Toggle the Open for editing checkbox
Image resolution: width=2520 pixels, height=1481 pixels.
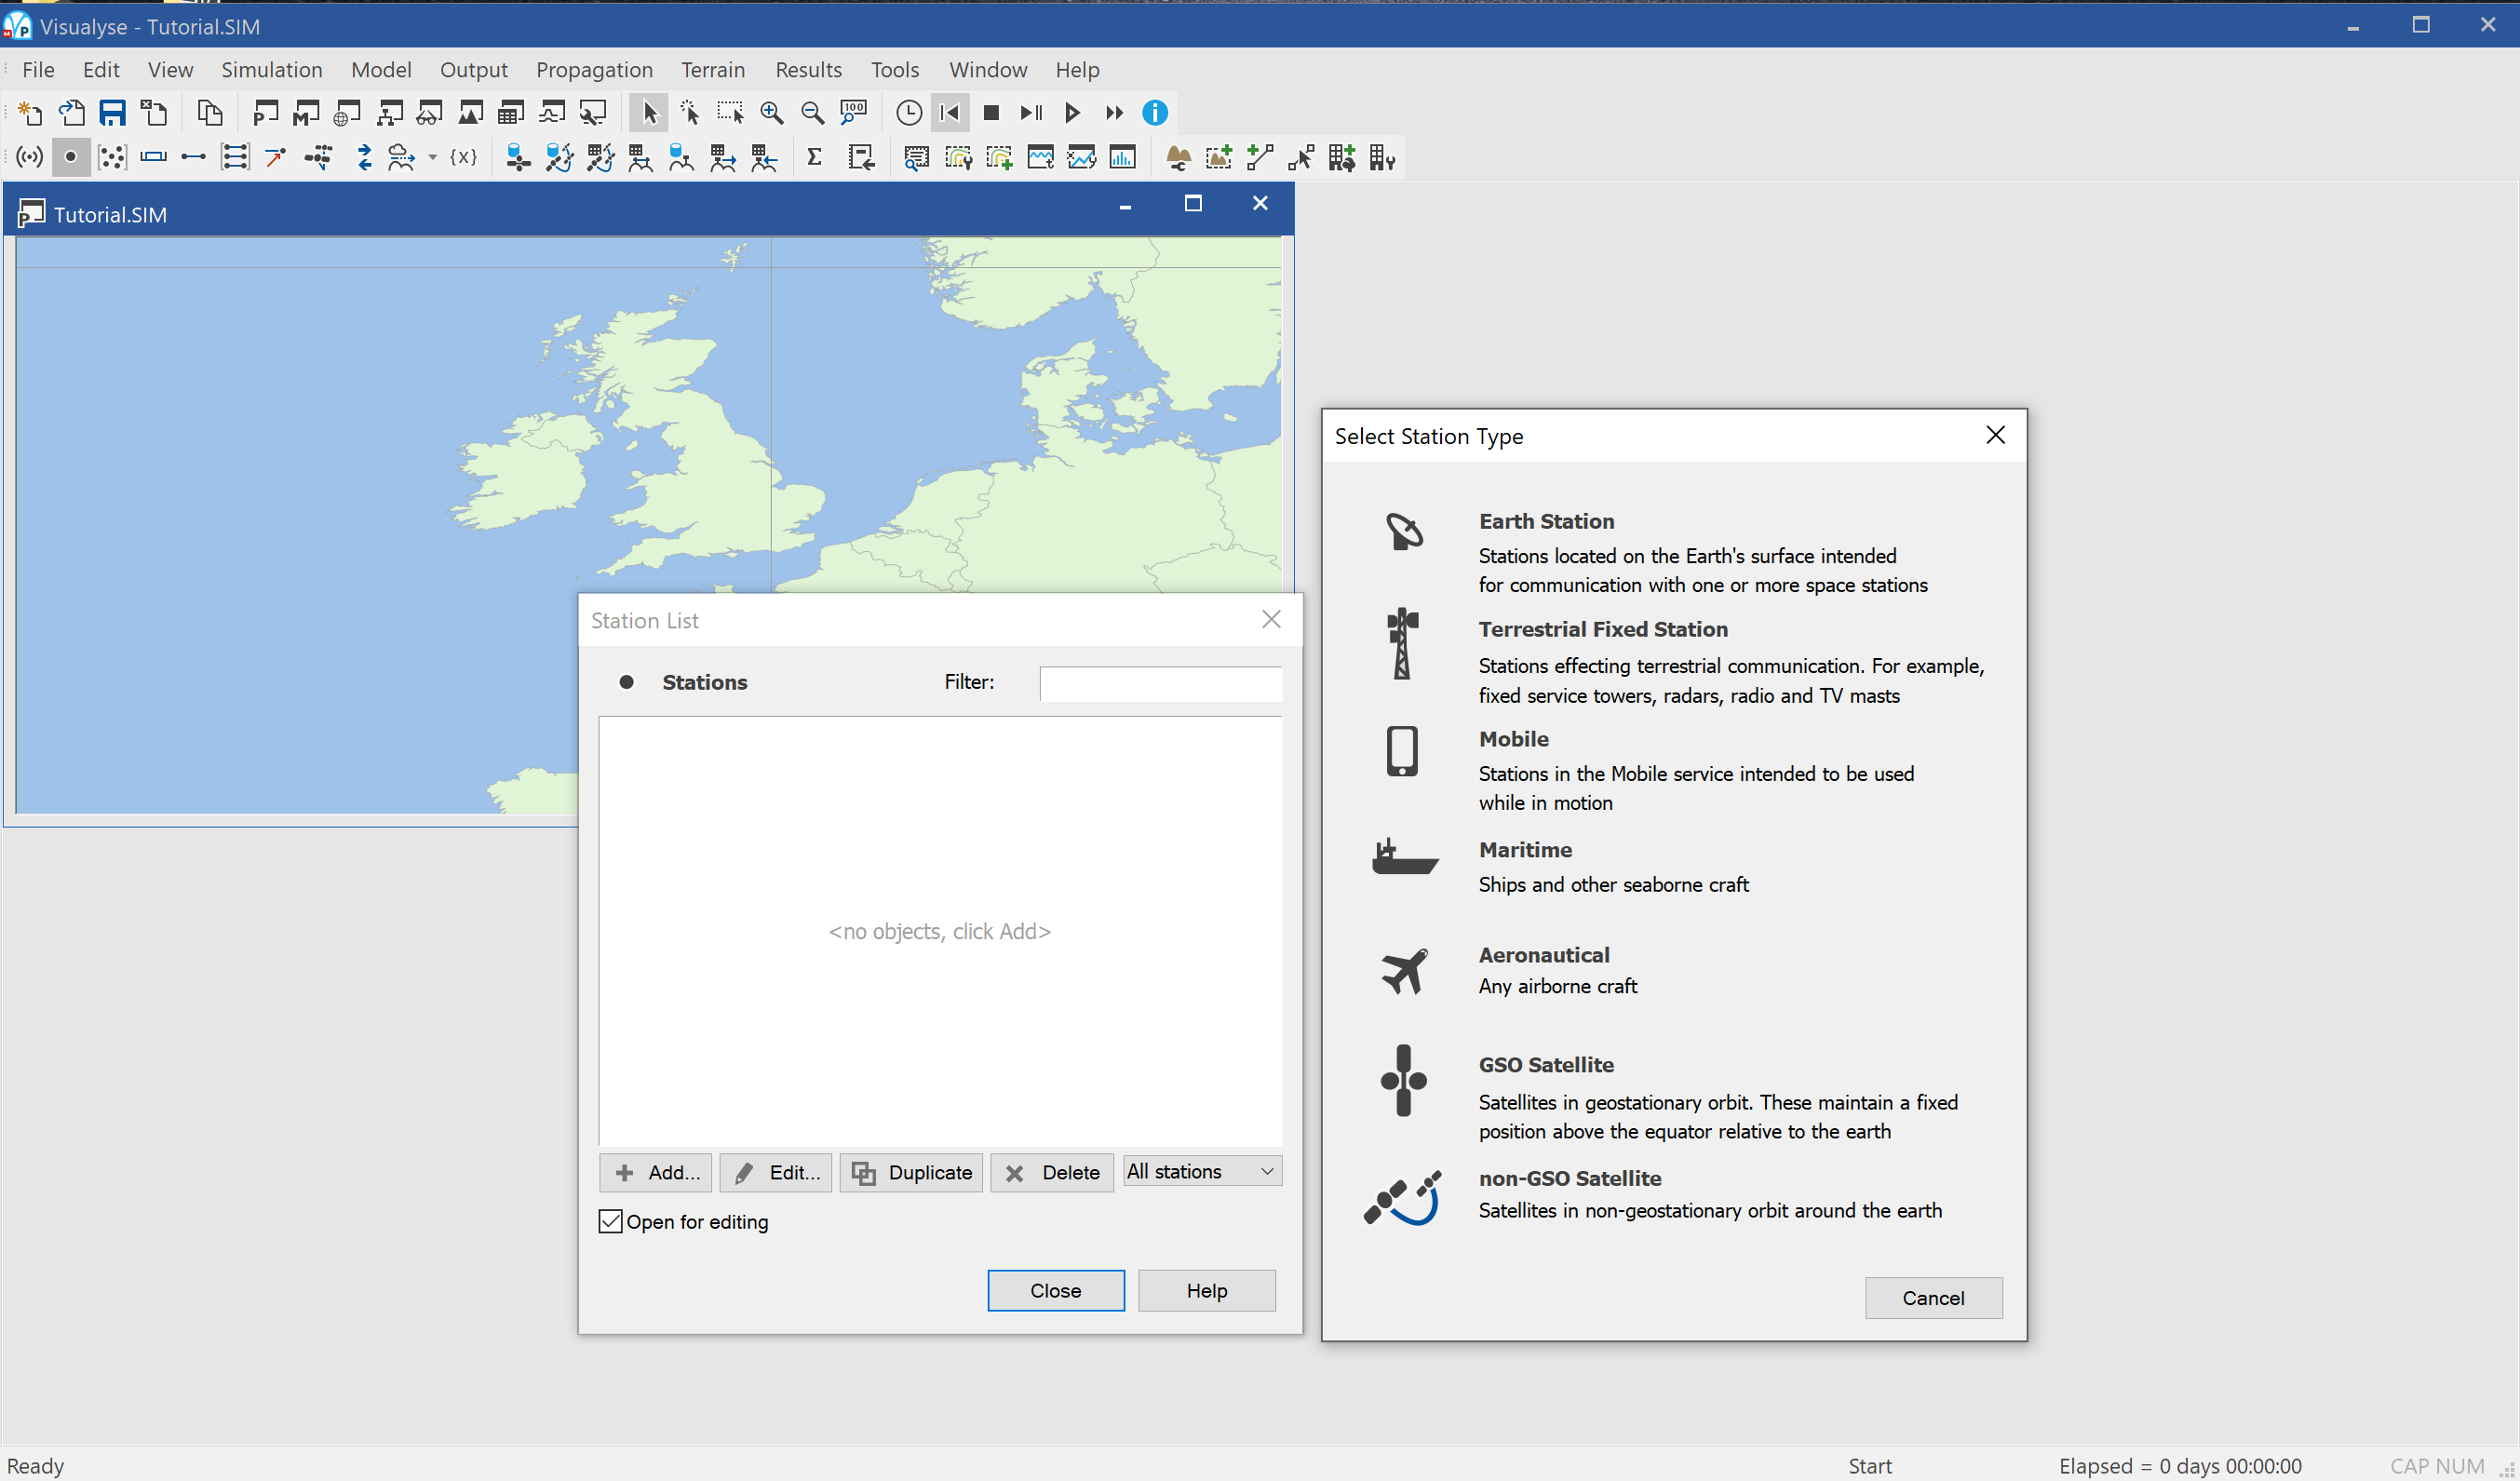[x=610, y=1221]
